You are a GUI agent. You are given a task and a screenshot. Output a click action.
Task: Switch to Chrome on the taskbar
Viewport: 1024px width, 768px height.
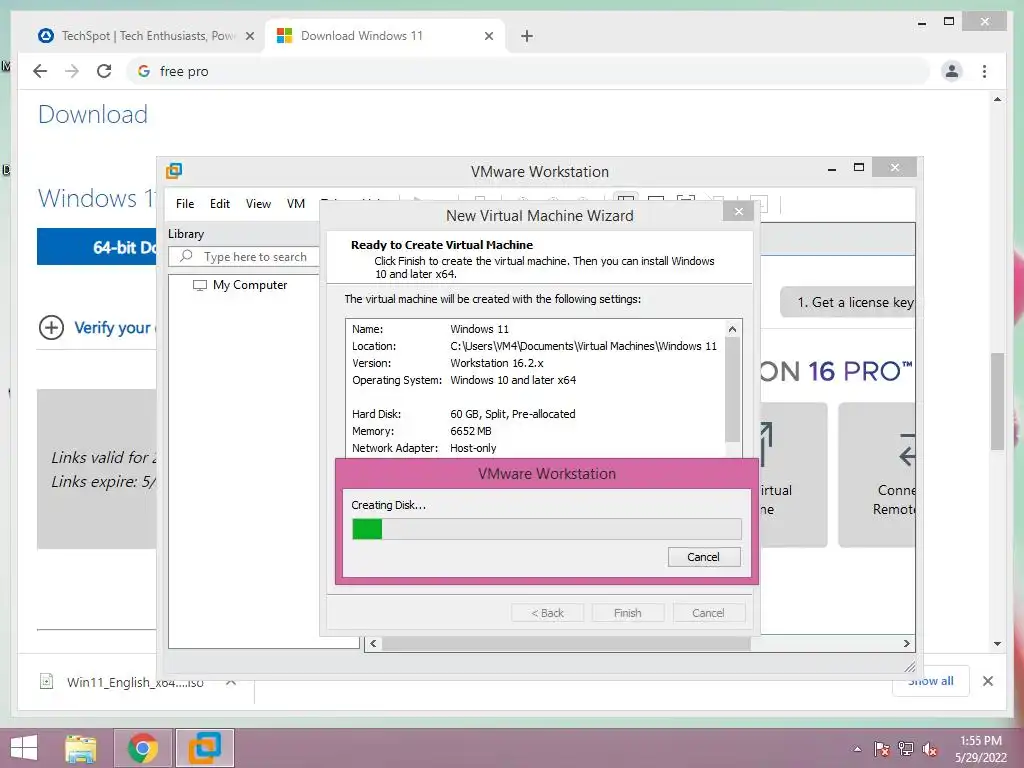(142, 748)
